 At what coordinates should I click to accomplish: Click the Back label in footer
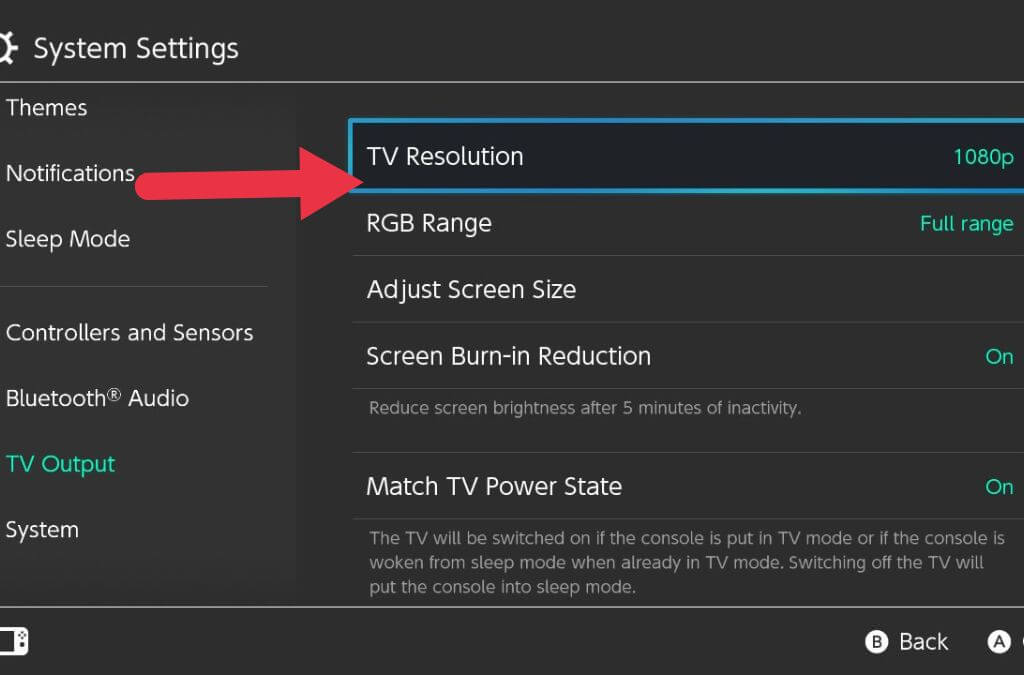pyautogui.click(x=922, y=642)
